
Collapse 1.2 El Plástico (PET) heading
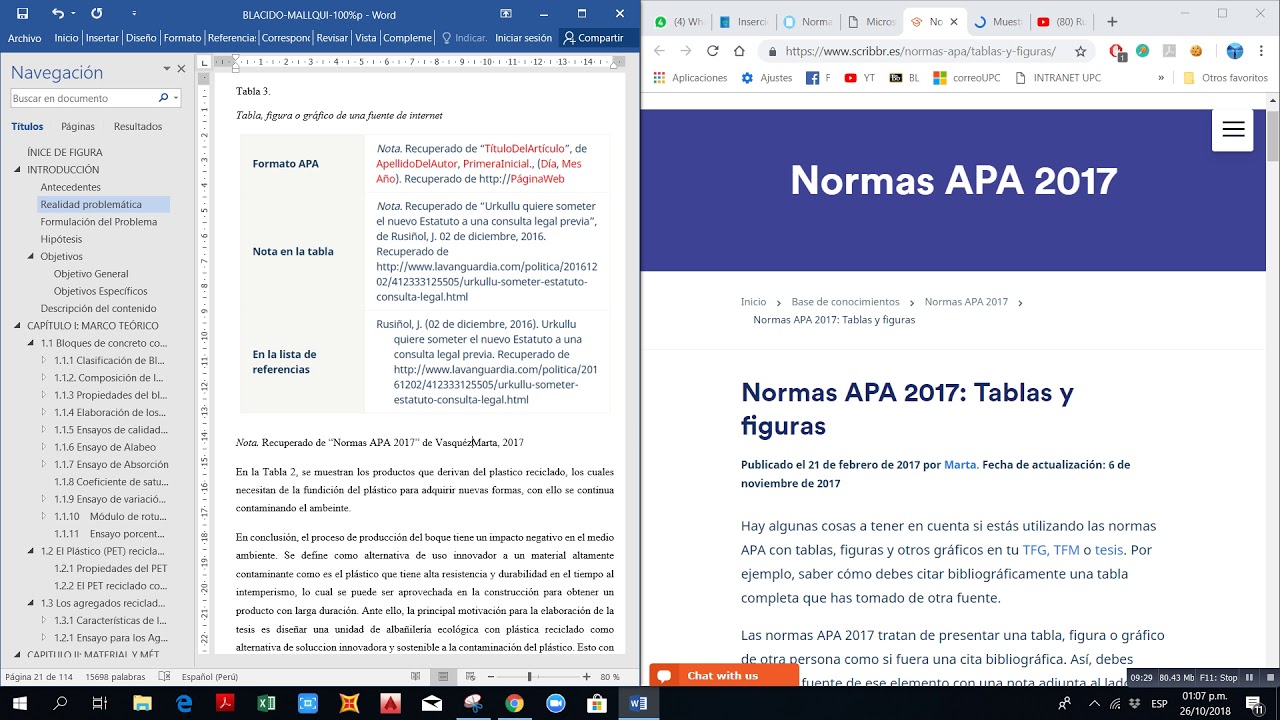[31, 551]
